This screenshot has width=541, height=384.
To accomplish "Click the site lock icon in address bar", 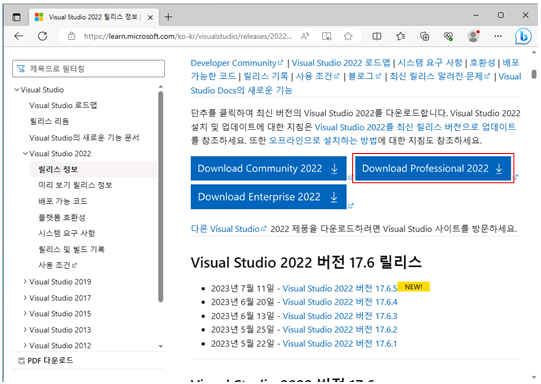I will coord(71,36).
